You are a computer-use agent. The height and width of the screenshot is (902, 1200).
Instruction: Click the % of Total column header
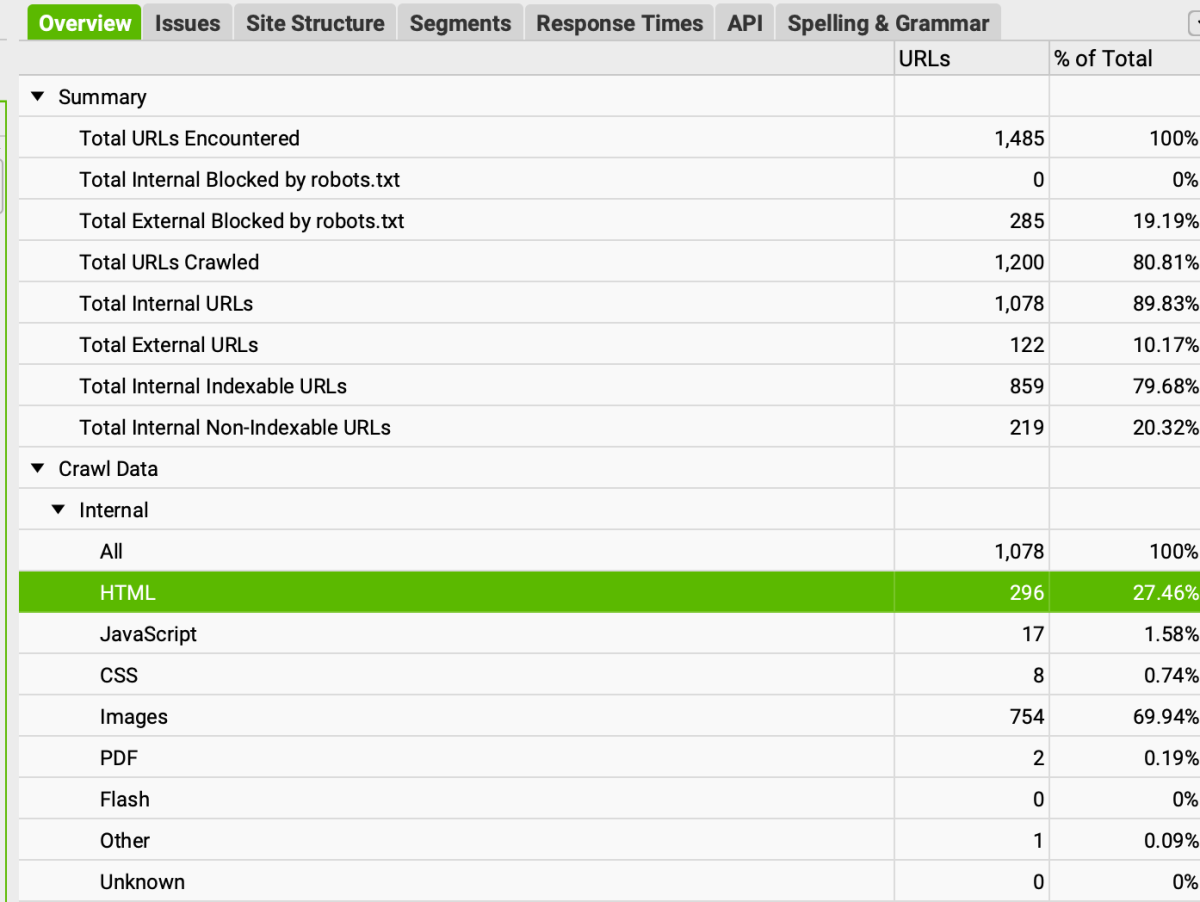coord(1103,59)
